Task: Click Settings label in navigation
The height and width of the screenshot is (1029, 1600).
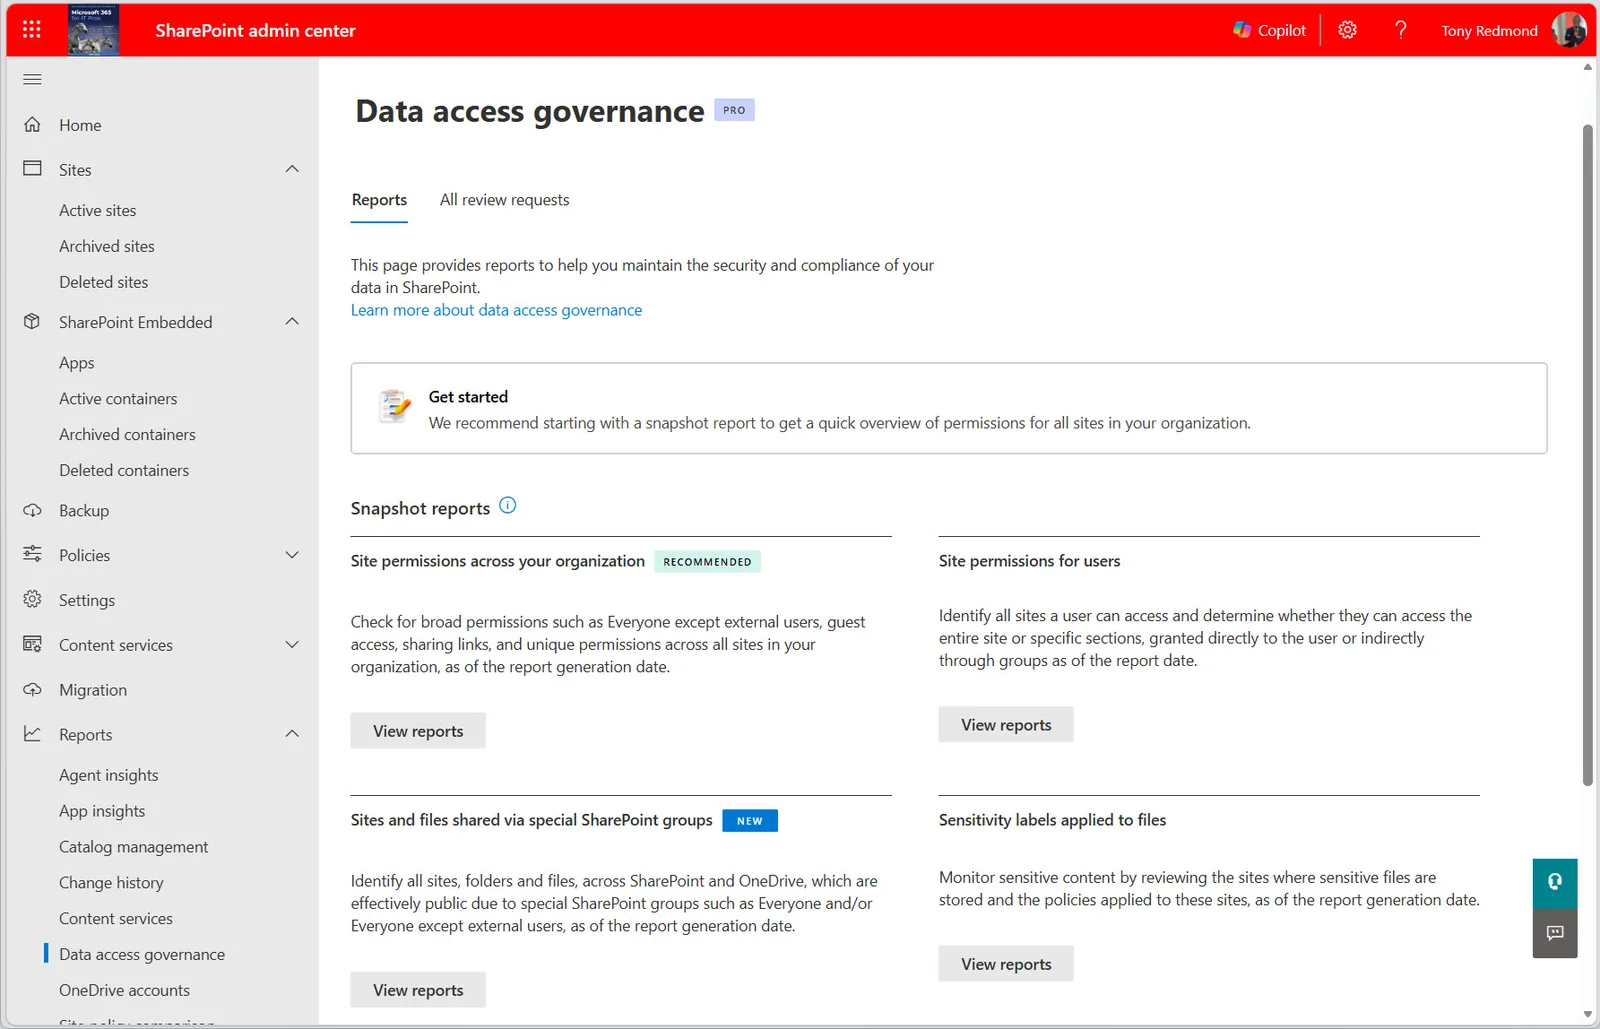Action: pyautogui.click(x=87, y=600)
